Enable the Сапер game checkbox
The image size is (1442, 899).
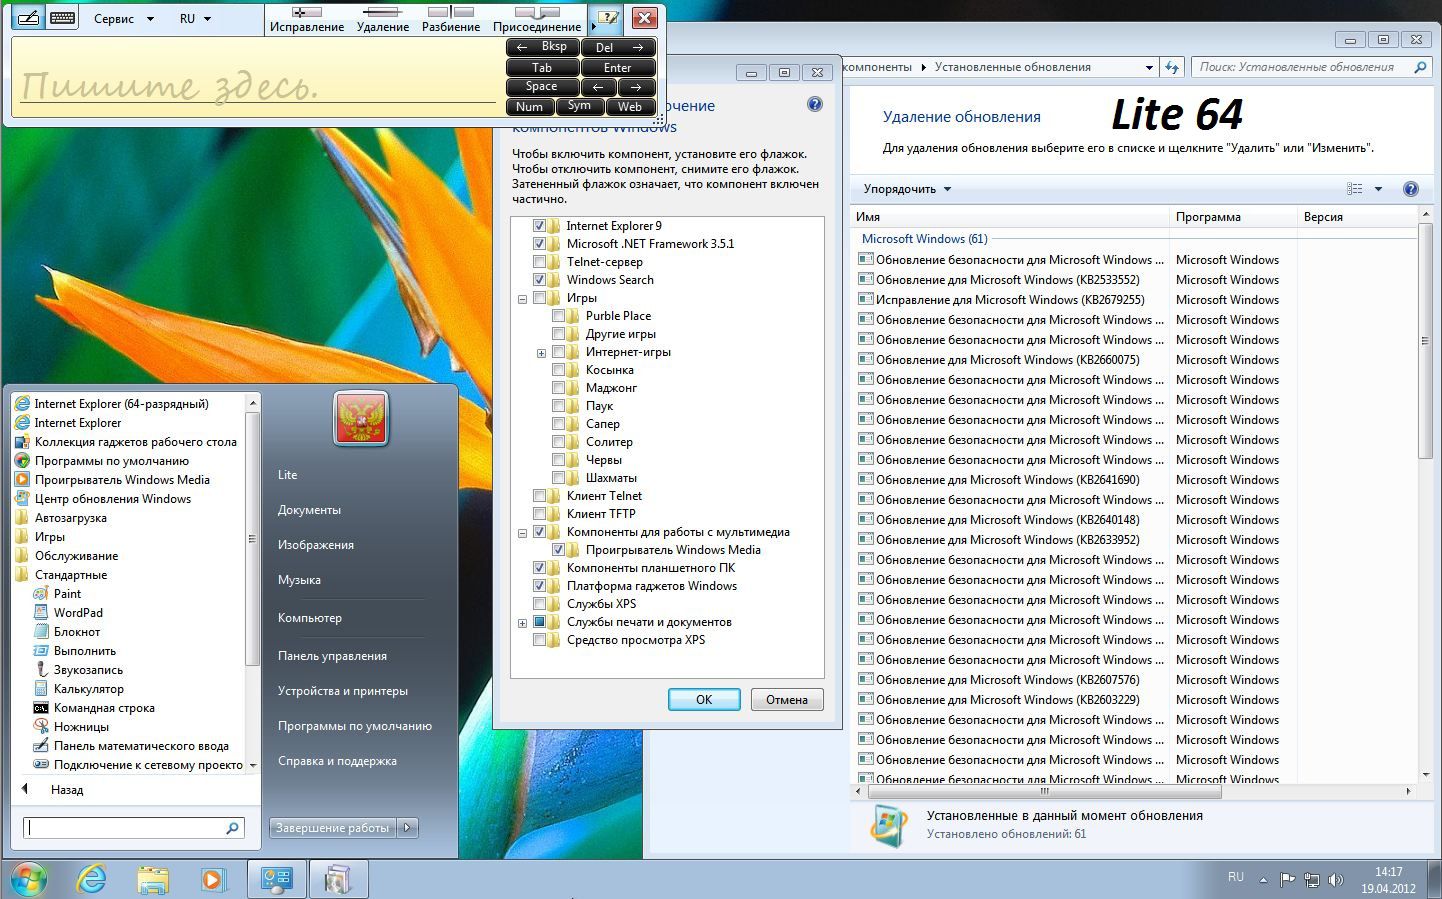pos(559,424)
